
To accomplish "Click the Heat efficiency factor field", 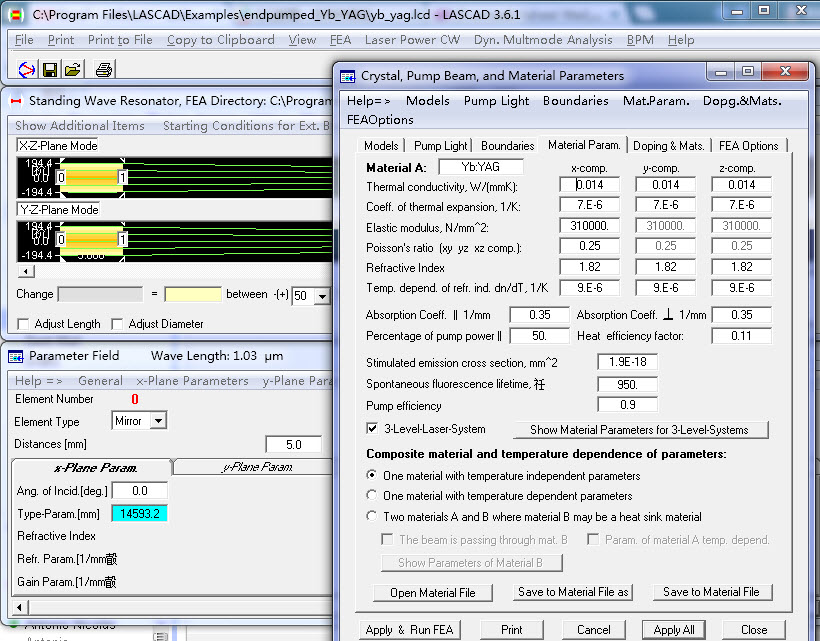I will [741, 336].
